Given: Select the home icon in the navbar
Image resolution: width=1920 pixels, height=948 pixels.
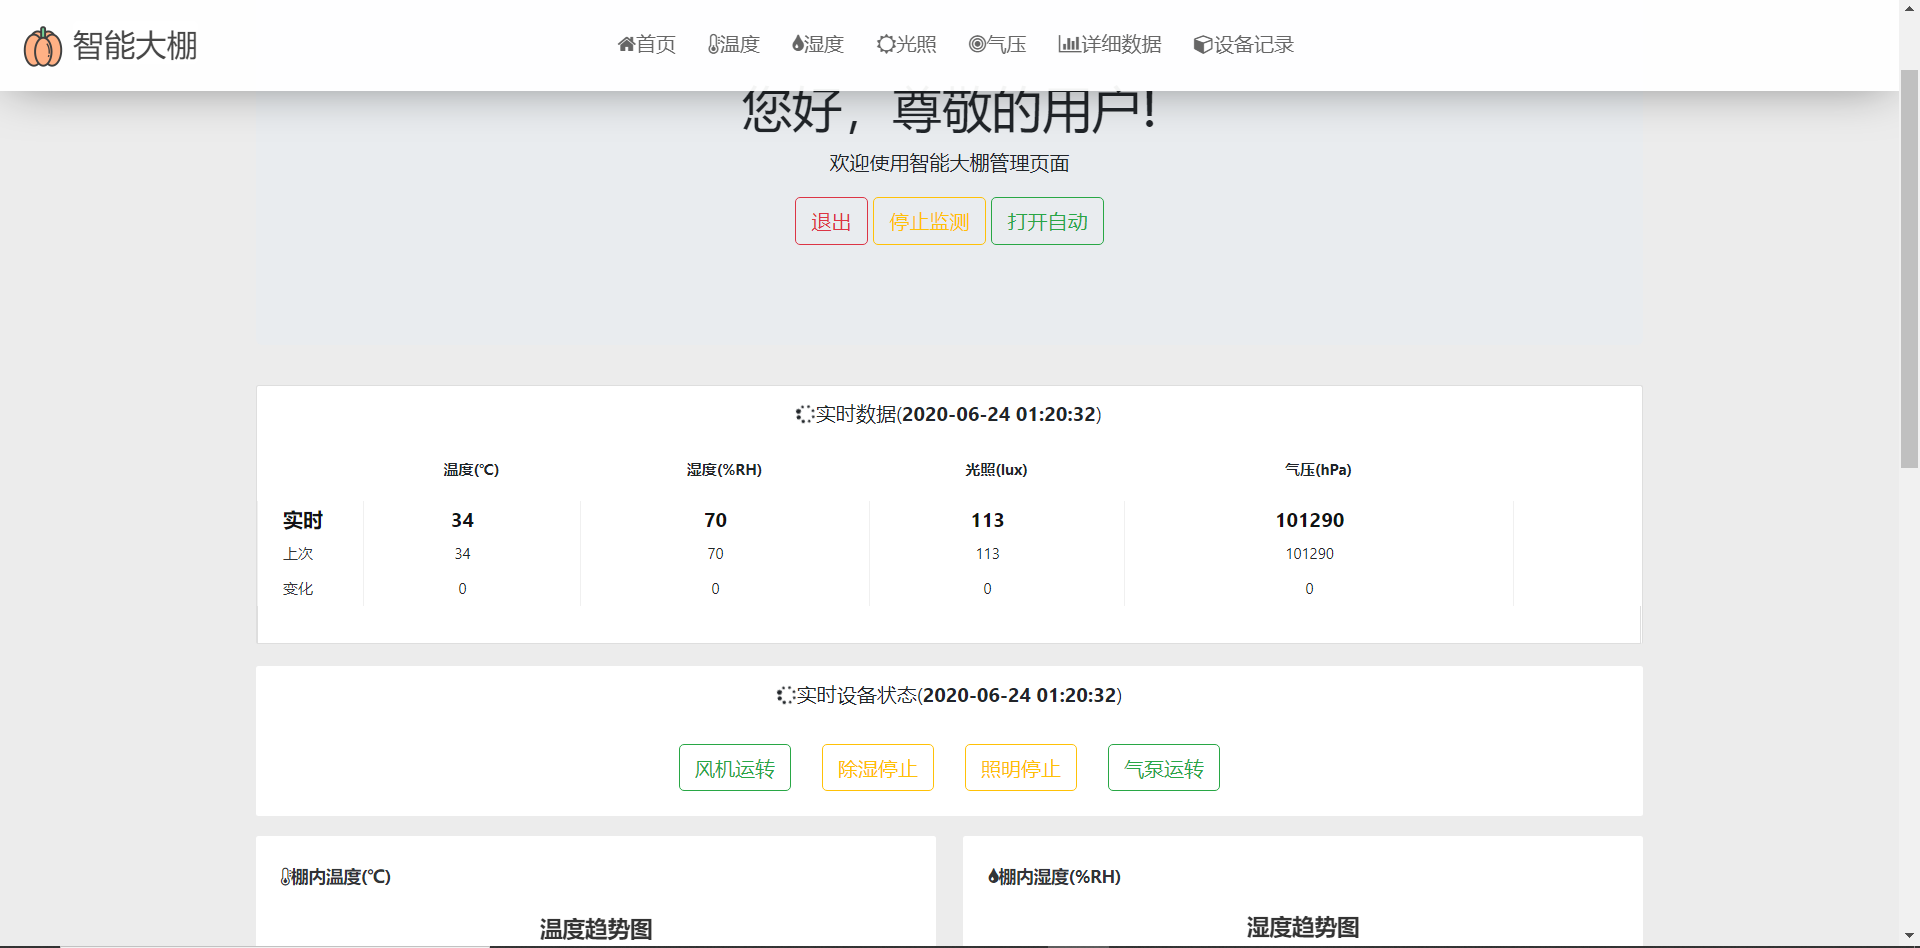Looking at the screenshot, I should (x=626, y=44).
